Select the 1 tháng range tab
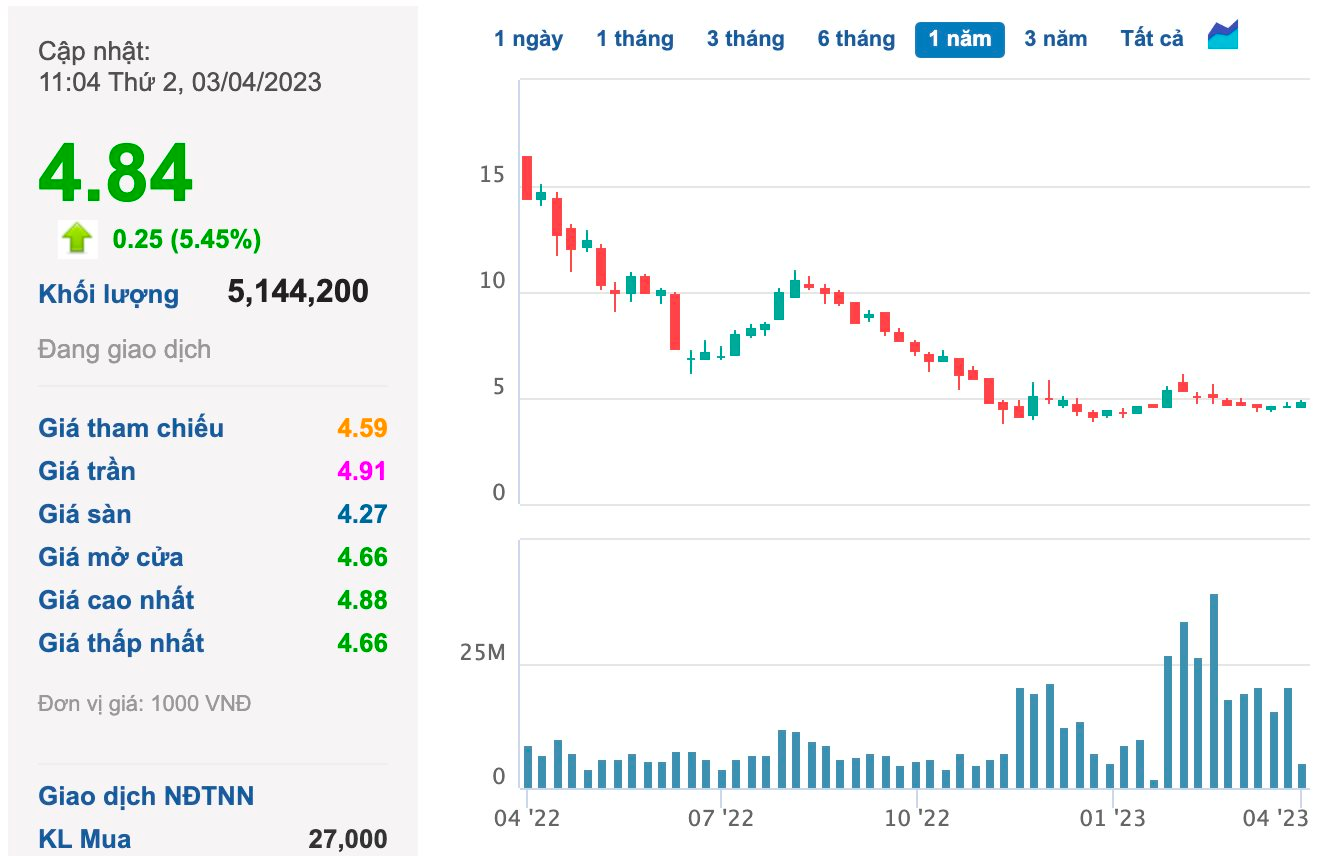 tap(635, 39)
